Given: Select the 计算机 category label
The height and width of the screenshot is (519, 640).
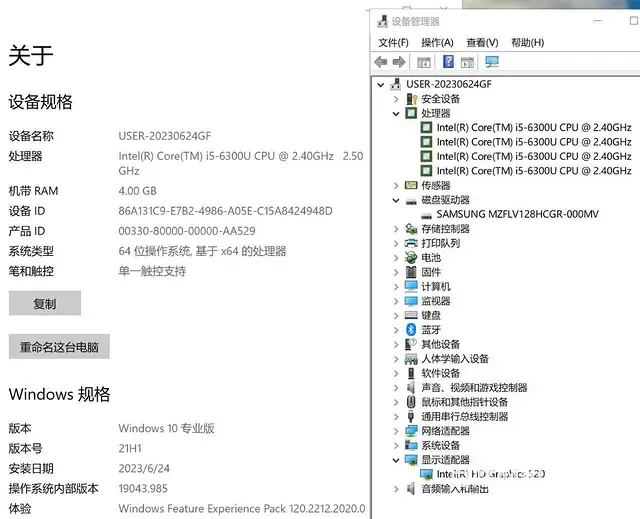Looking at the screenshot, I should coord(436,286).
